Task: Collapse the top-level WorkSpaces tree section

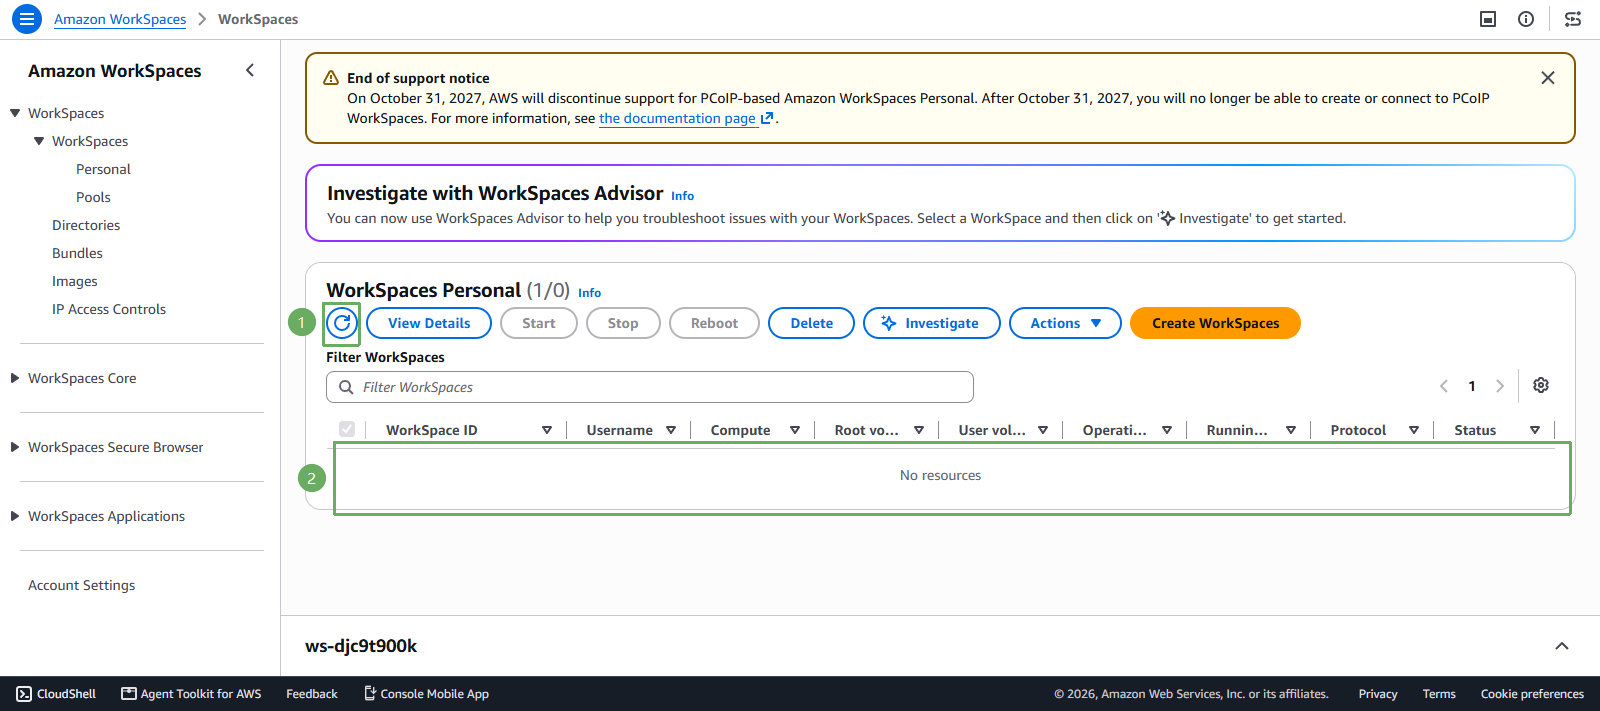Action: coord(15,113)
